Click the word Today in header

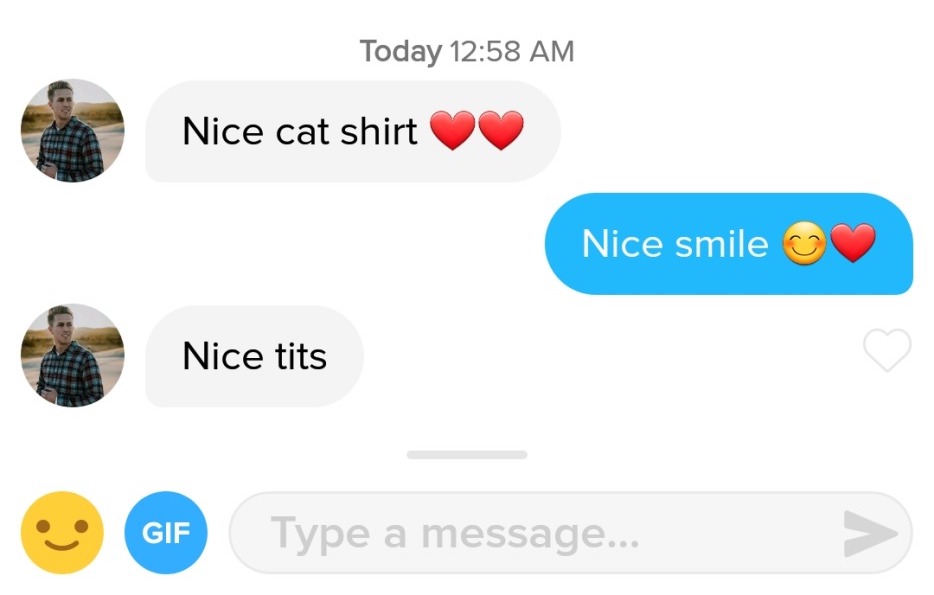401,52
